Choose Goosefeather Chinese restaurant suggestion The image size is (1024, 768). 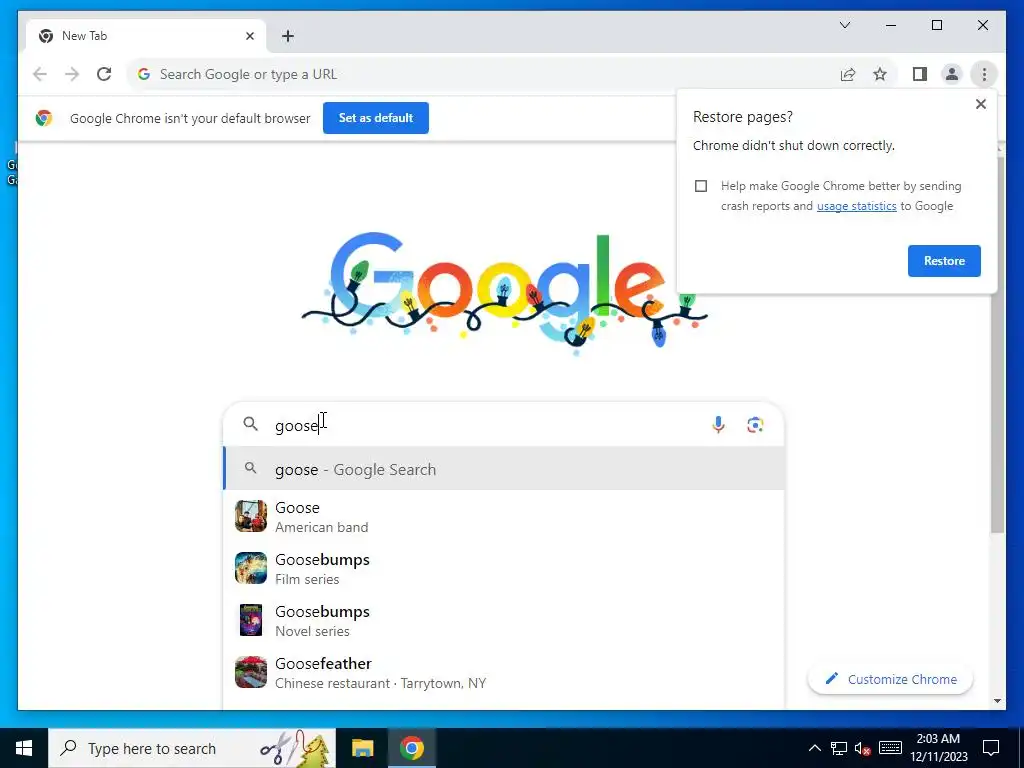tap(504, 673)
